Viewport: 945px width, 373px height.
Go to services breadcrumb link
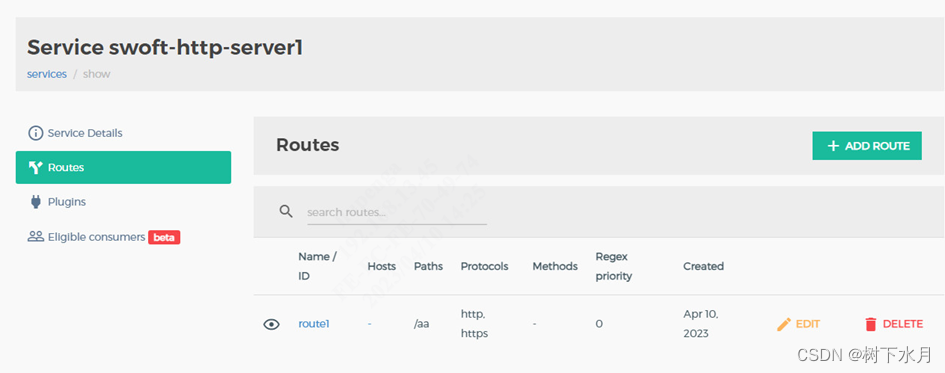47,74
